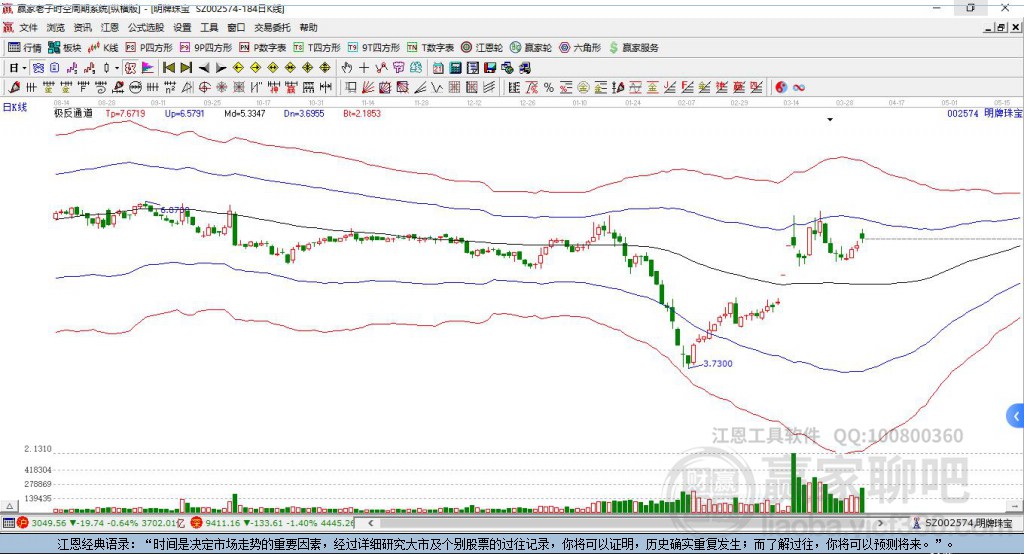
Task: Open the 赢家轮 wheel tool
Action: [531, 48]
